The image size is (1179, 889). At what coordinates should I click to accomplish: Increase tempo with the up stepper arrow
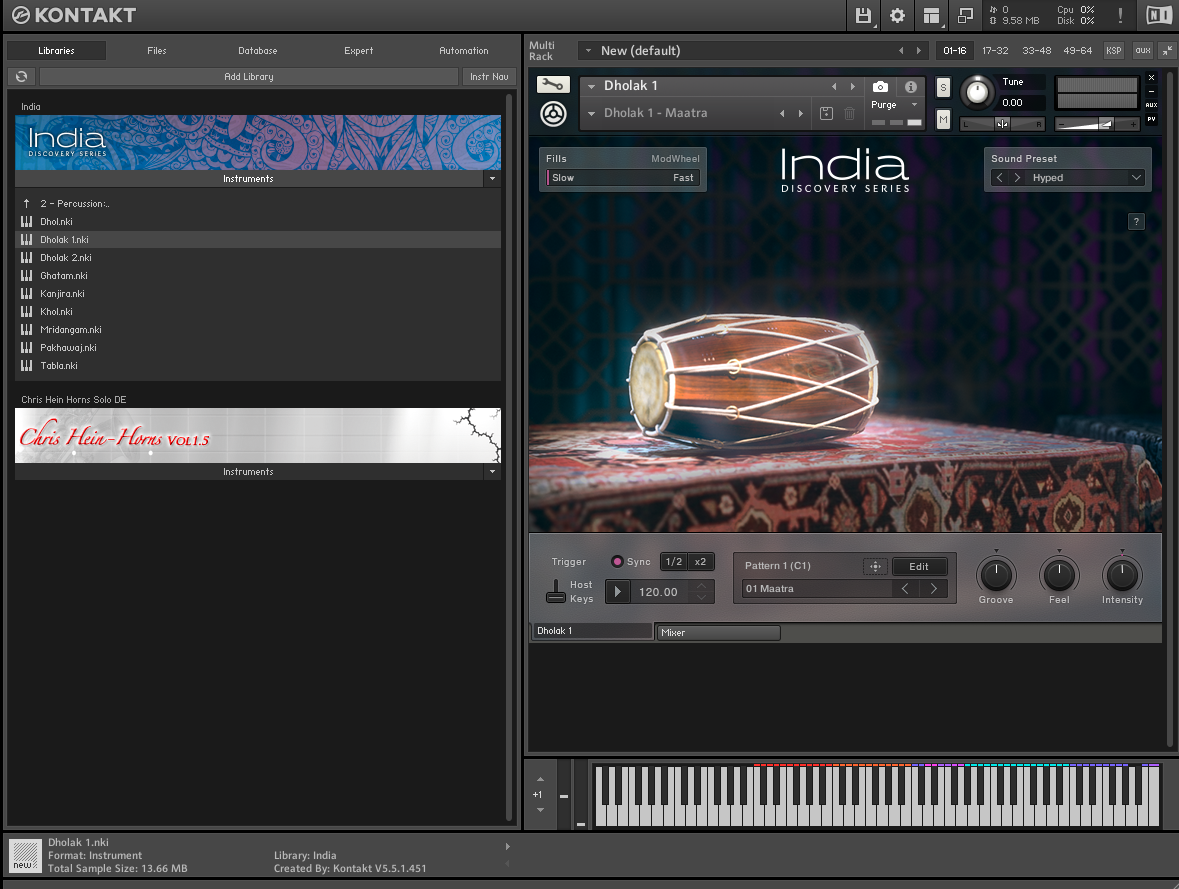[702, 586]
